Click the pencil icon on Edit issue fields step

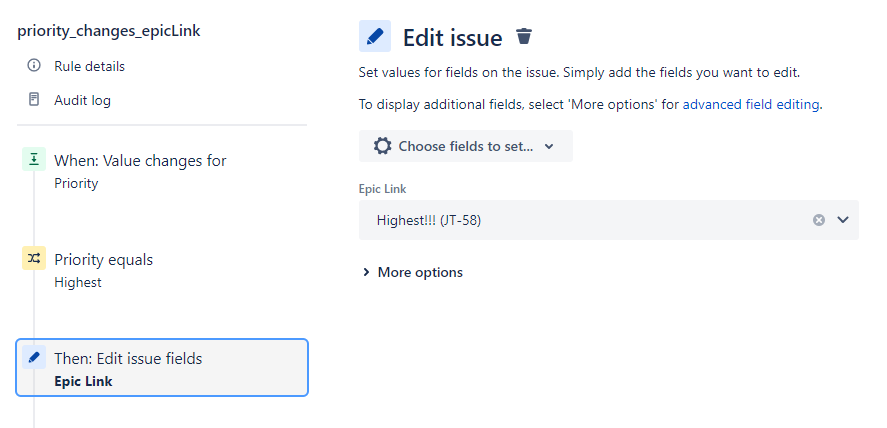pyautogui.click(x=34, y=357)
